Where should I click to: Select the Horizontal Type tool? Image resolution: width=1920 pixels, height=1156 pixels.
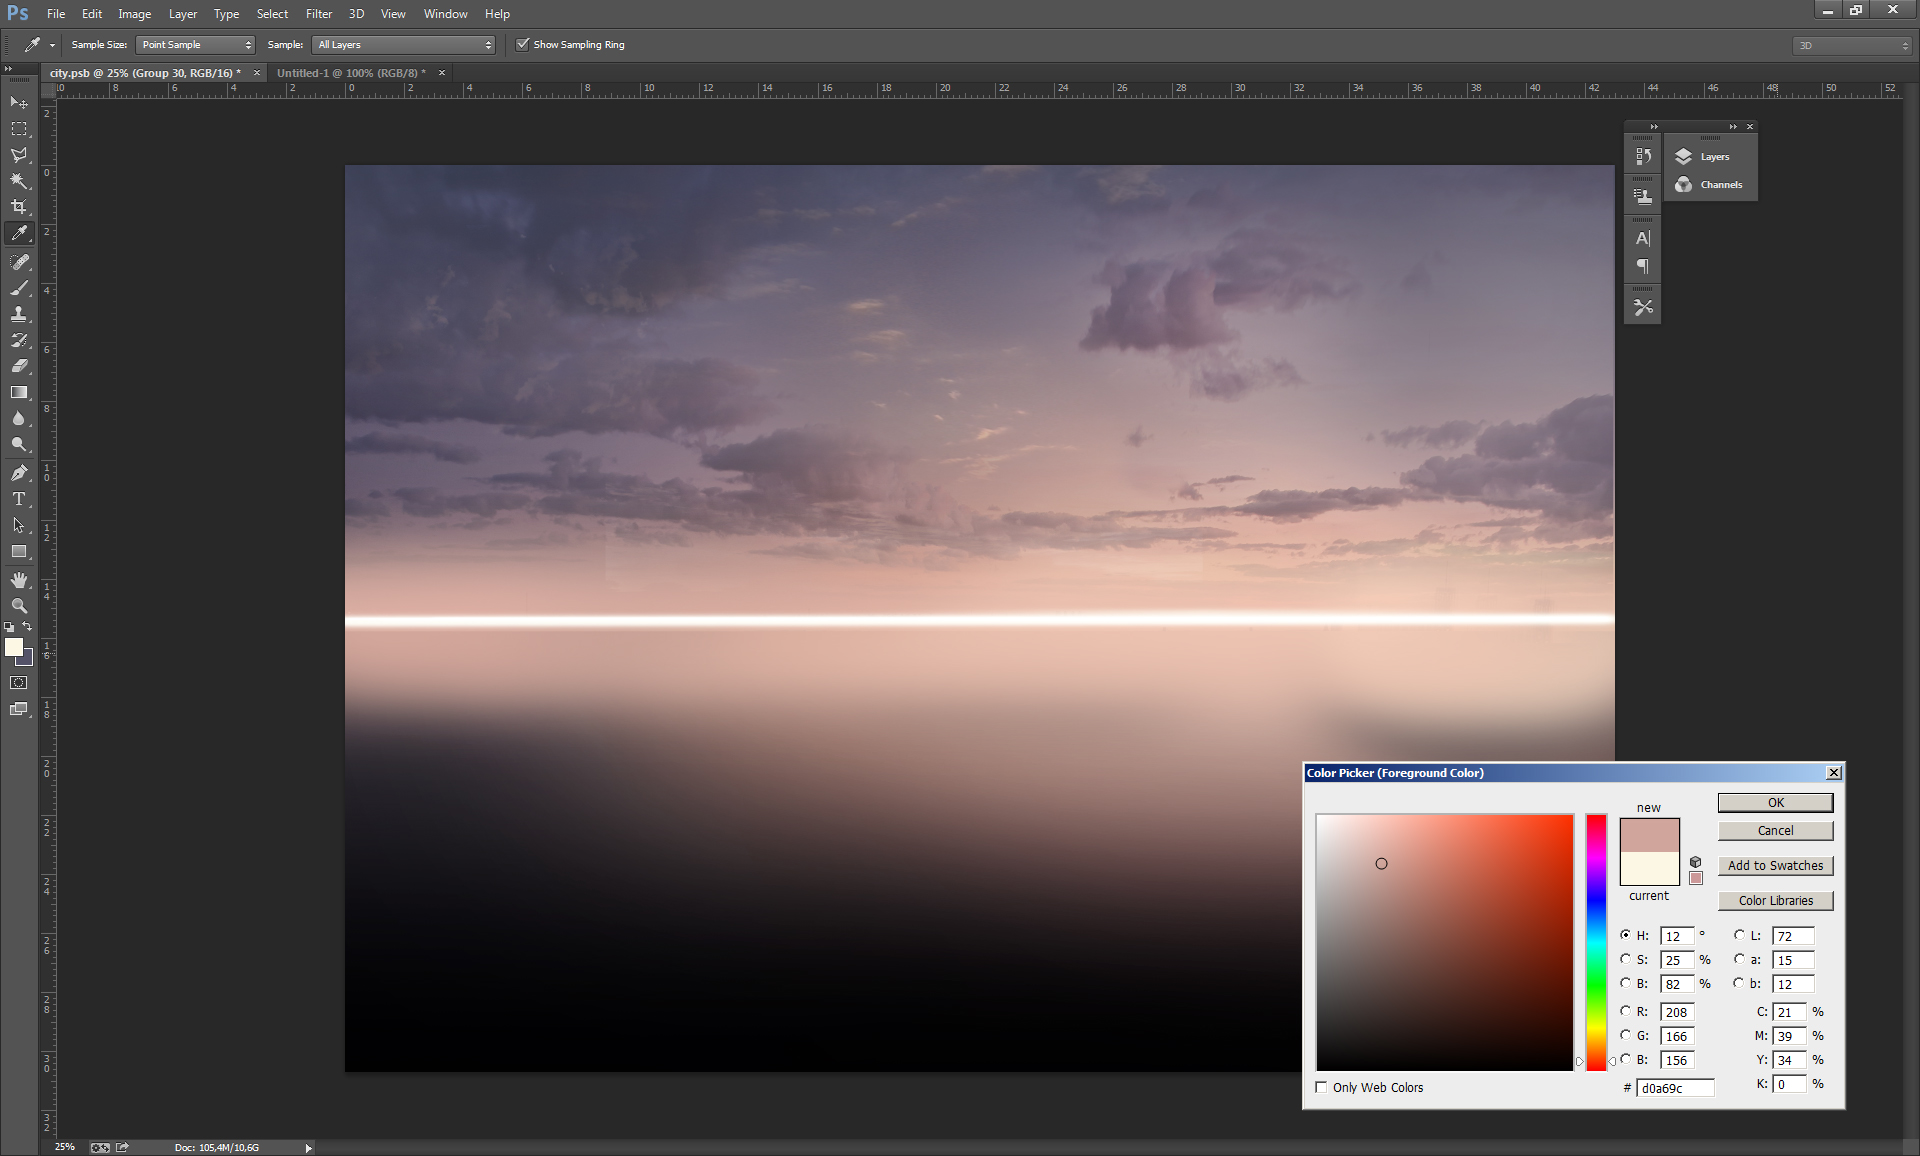[x=19, y=499]
